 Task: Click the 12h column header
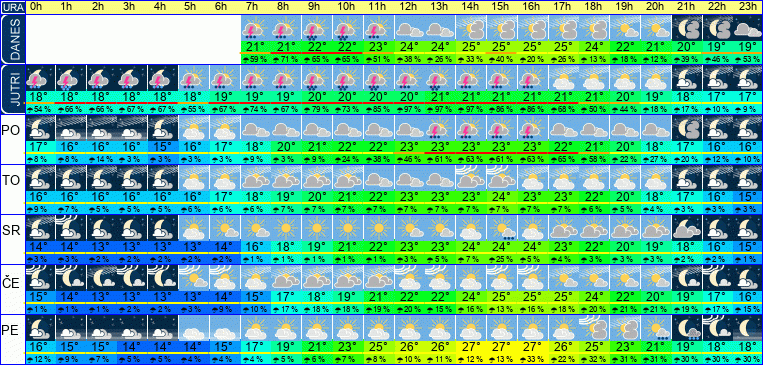coord(409,7)
